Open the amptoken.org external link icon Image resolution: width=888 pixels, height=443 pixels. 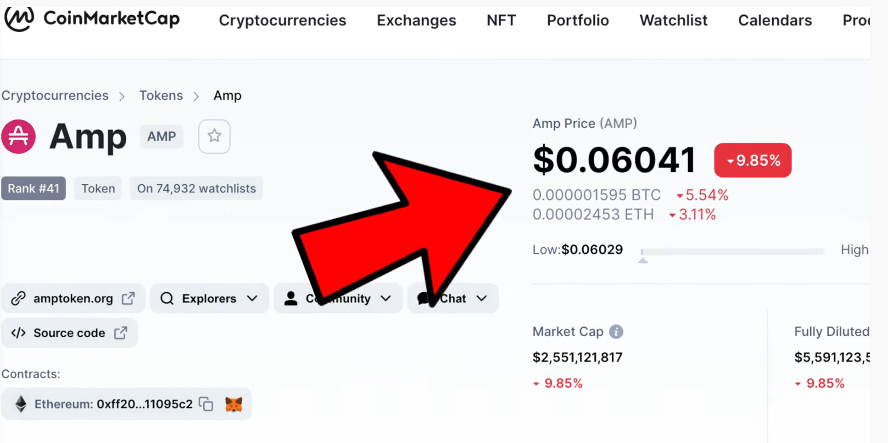click(129, 298)
